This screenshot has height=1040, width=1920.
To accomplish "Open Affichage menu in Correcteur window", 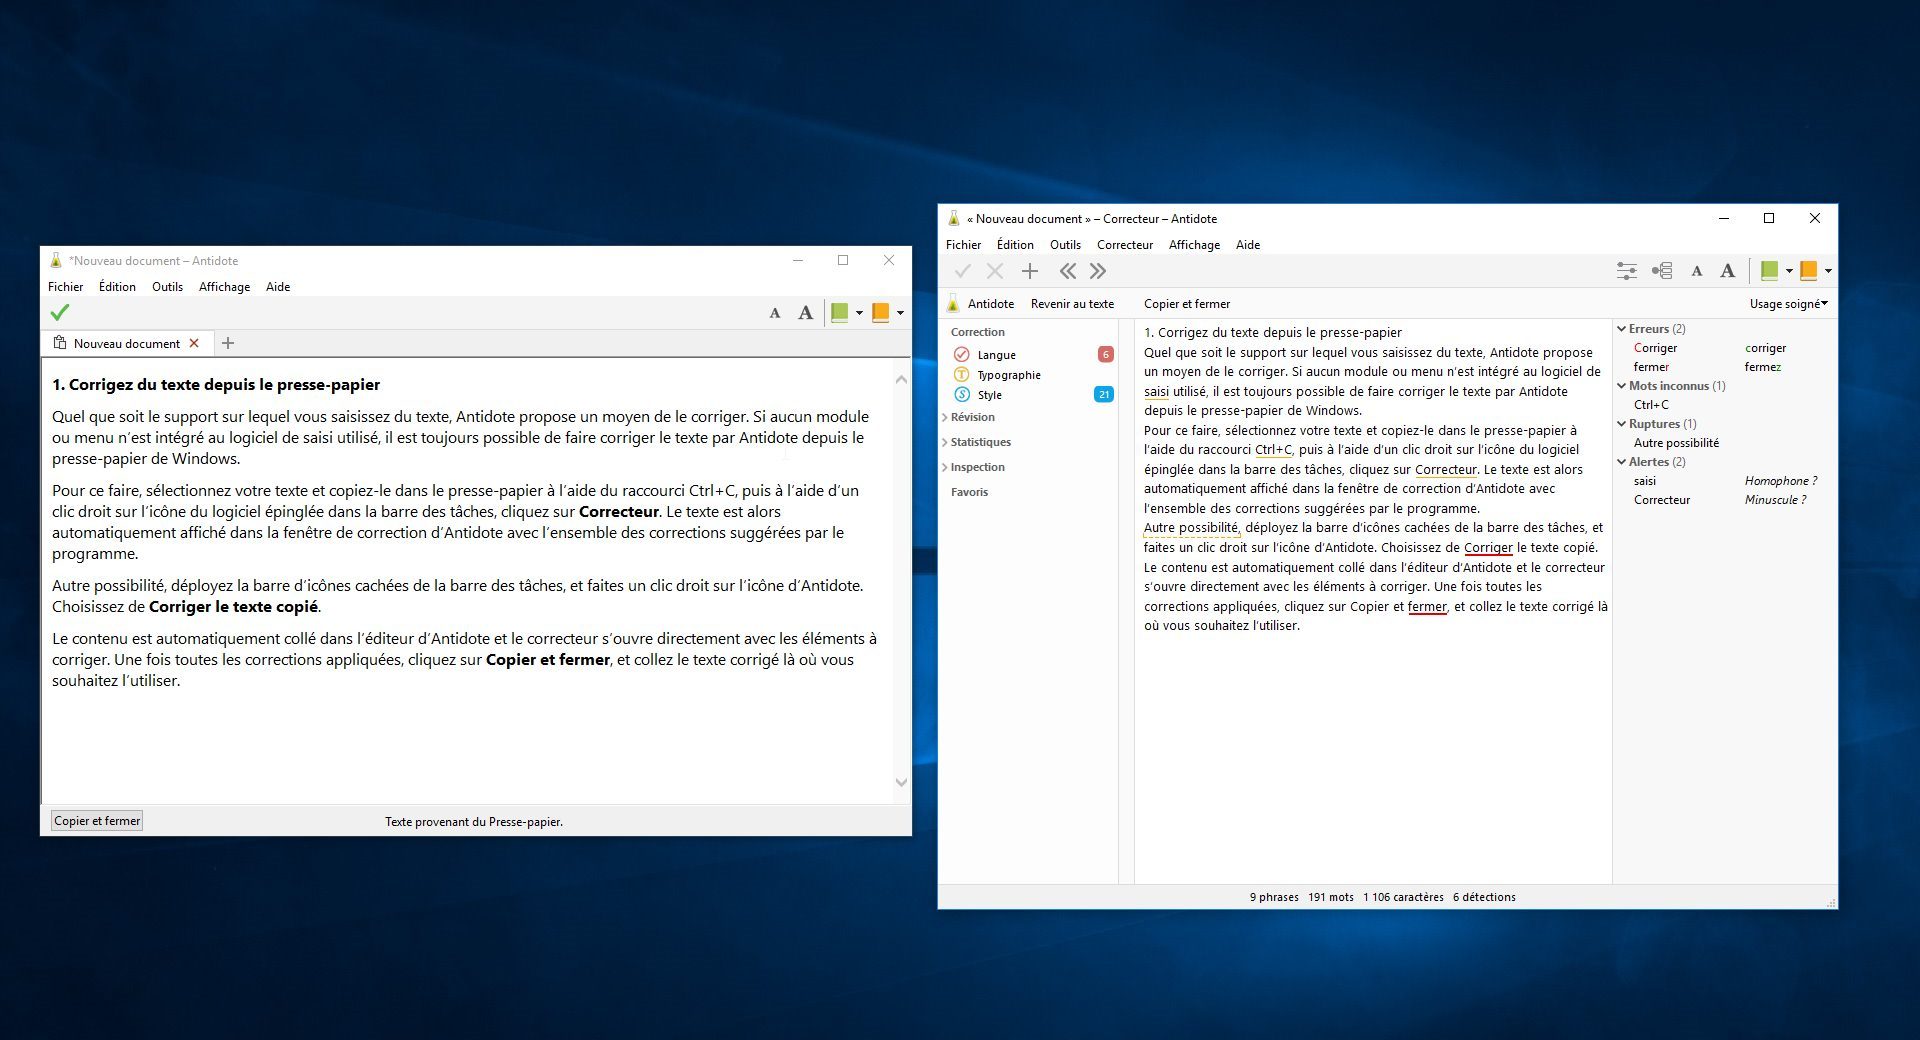I will pyautogui.click(x=1194, y=245).
